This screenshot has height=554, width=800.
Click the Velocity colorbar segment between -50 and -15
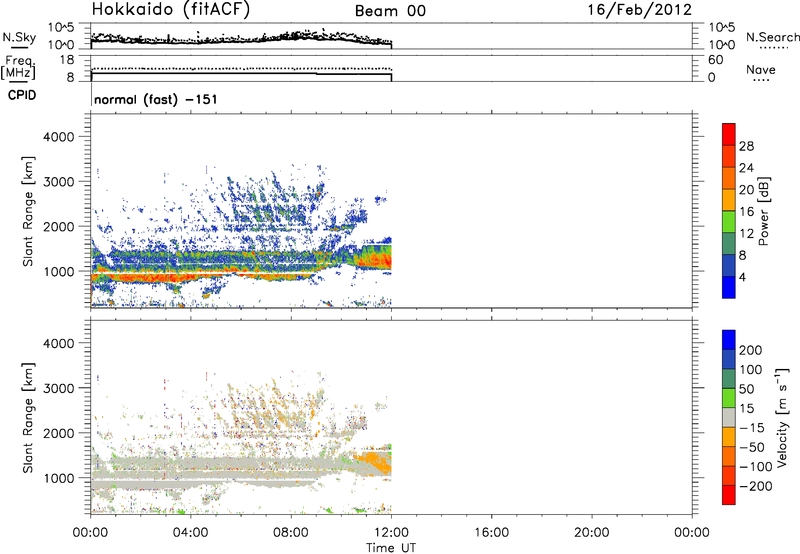[729, 437]
